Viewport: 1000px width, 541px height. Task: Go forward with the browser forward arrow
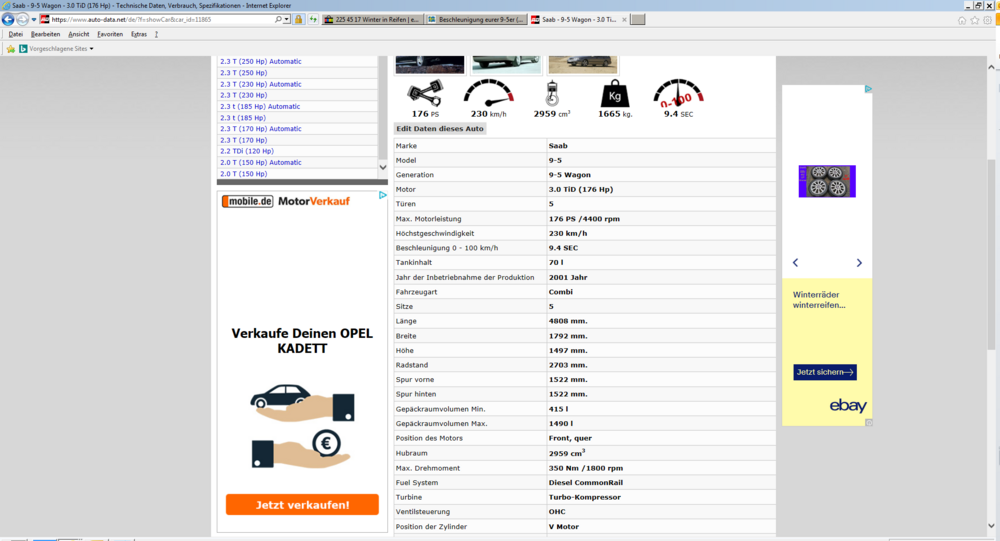22,20
